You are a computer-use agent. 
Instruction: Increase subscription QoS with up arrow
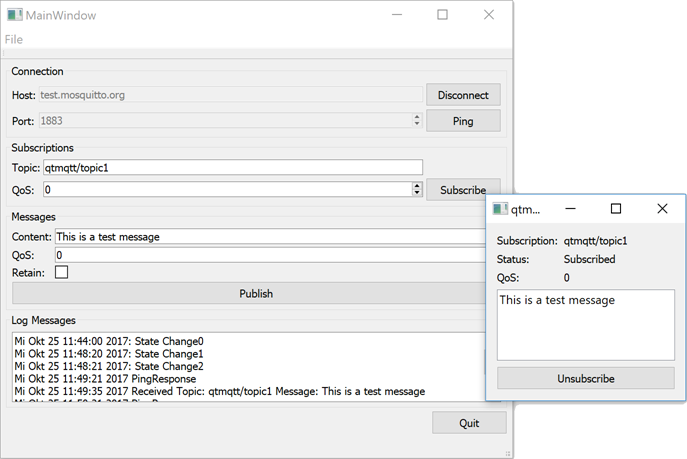(x=417, y=185)
